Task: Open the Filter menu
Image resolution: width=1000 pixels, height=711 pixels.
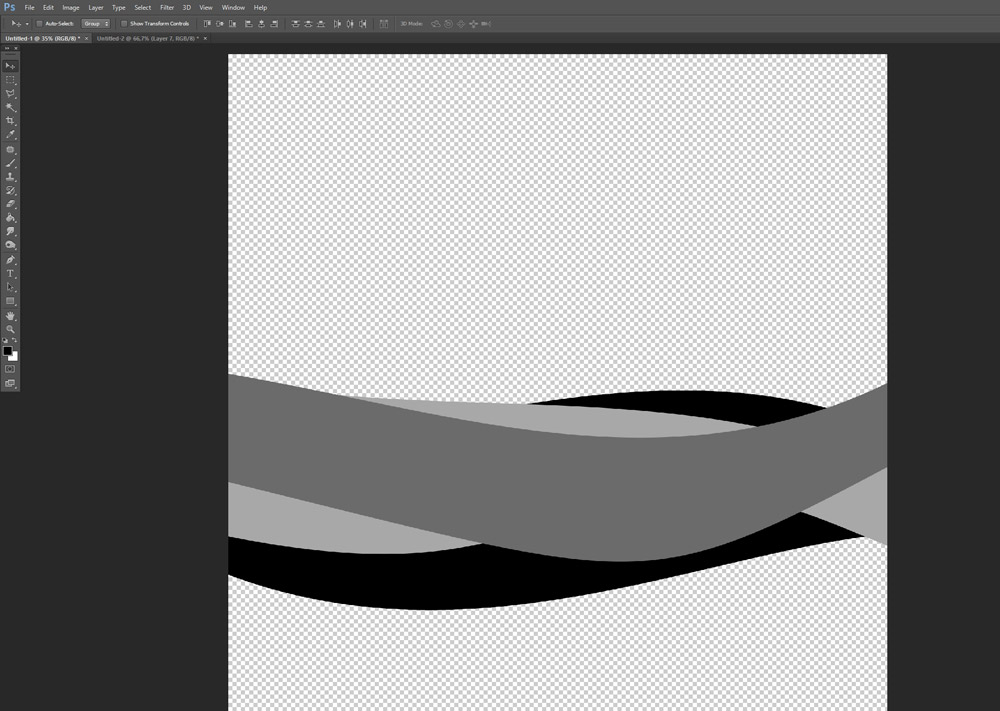Action: coord(167,7)
